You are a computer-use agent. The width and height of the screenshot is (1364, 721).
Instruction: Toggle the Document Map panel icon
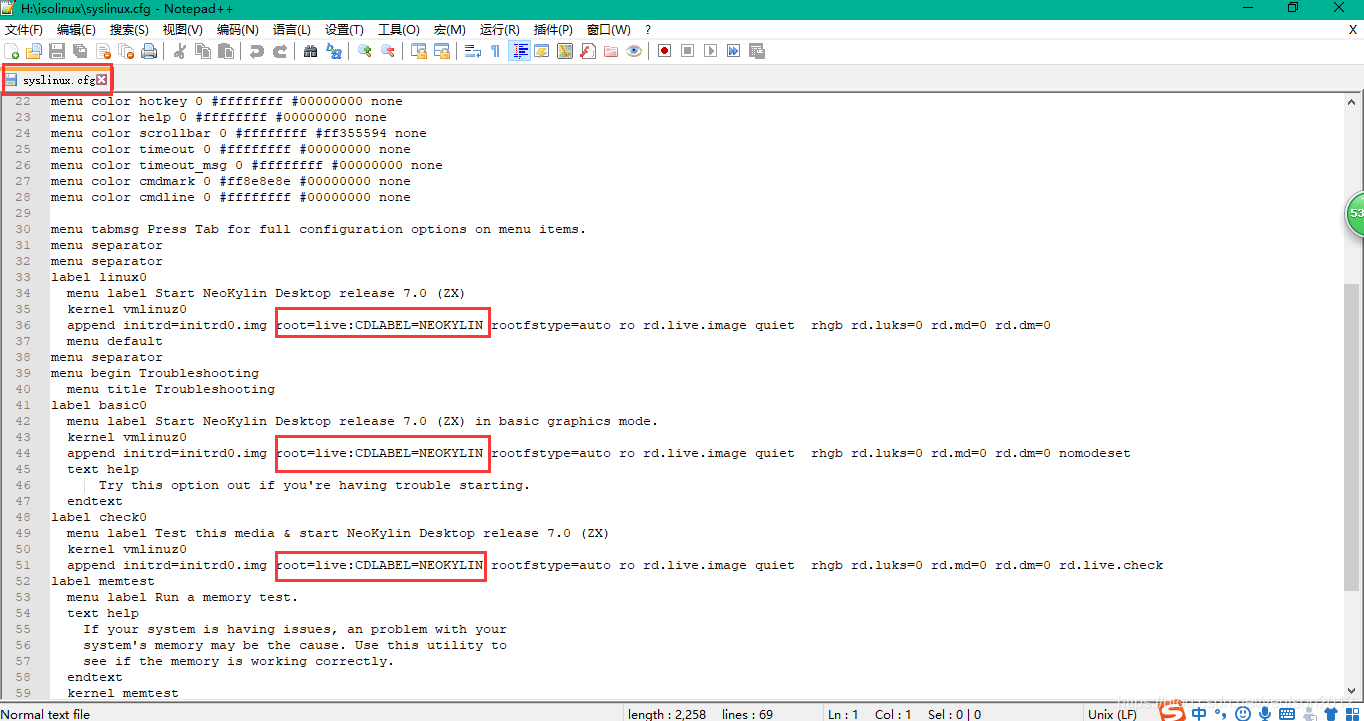click(x=565, y=51)
